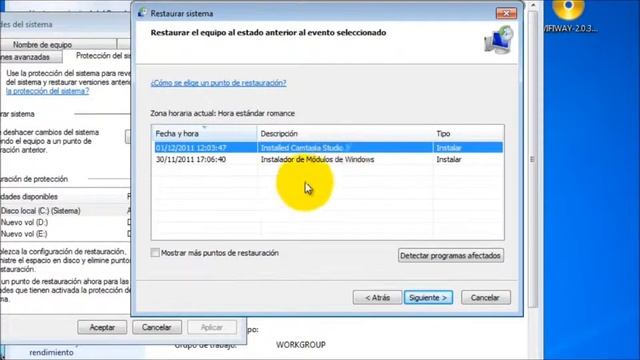
Task: Click the WORKGROUP text in background window
Action: (301, 345)
